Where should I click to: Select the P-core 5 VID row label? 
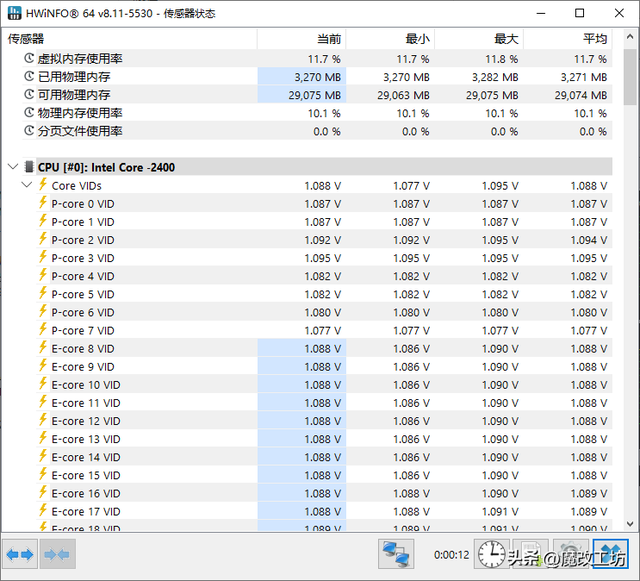[83, 294]
